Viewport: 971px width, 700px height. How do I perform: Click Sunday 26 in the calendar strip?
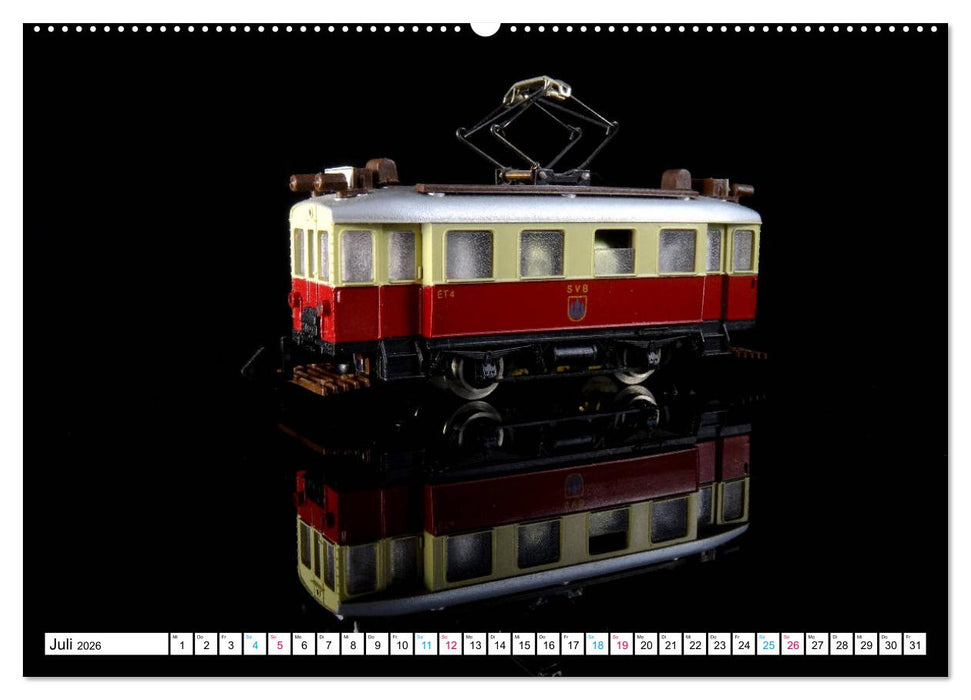791,645
